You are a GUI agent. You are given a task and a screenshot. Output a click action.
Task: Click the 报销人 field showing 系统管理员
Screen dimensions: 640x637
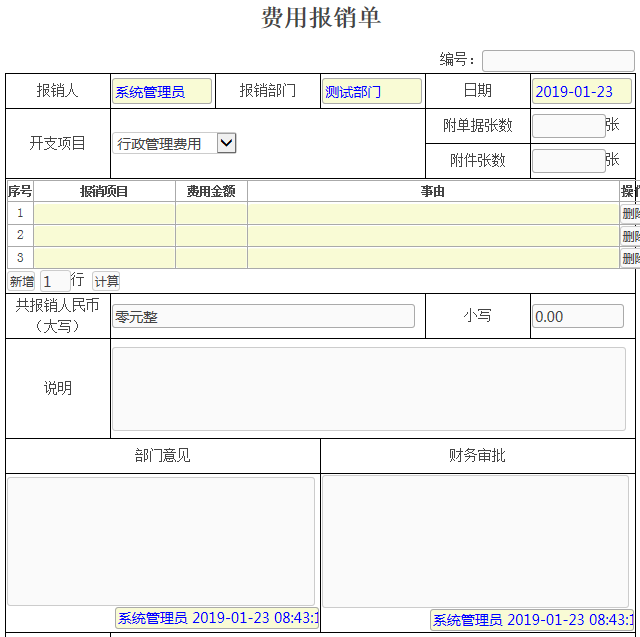click(x=162, y=91)
